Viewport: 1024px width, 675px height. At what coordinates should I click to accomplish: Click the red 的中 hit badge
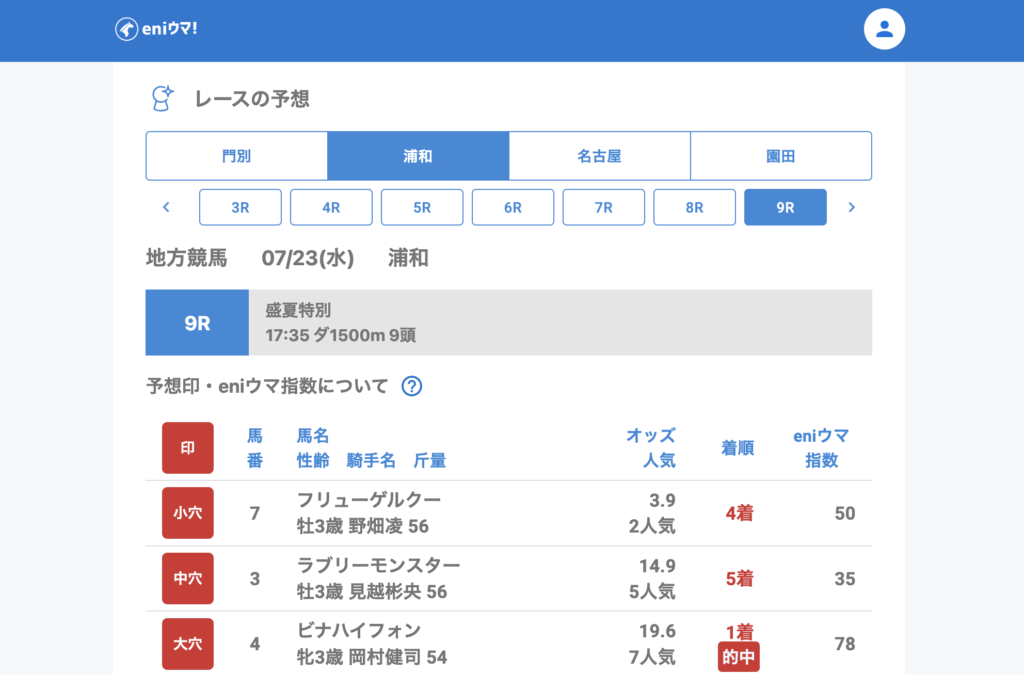point(738,657)
